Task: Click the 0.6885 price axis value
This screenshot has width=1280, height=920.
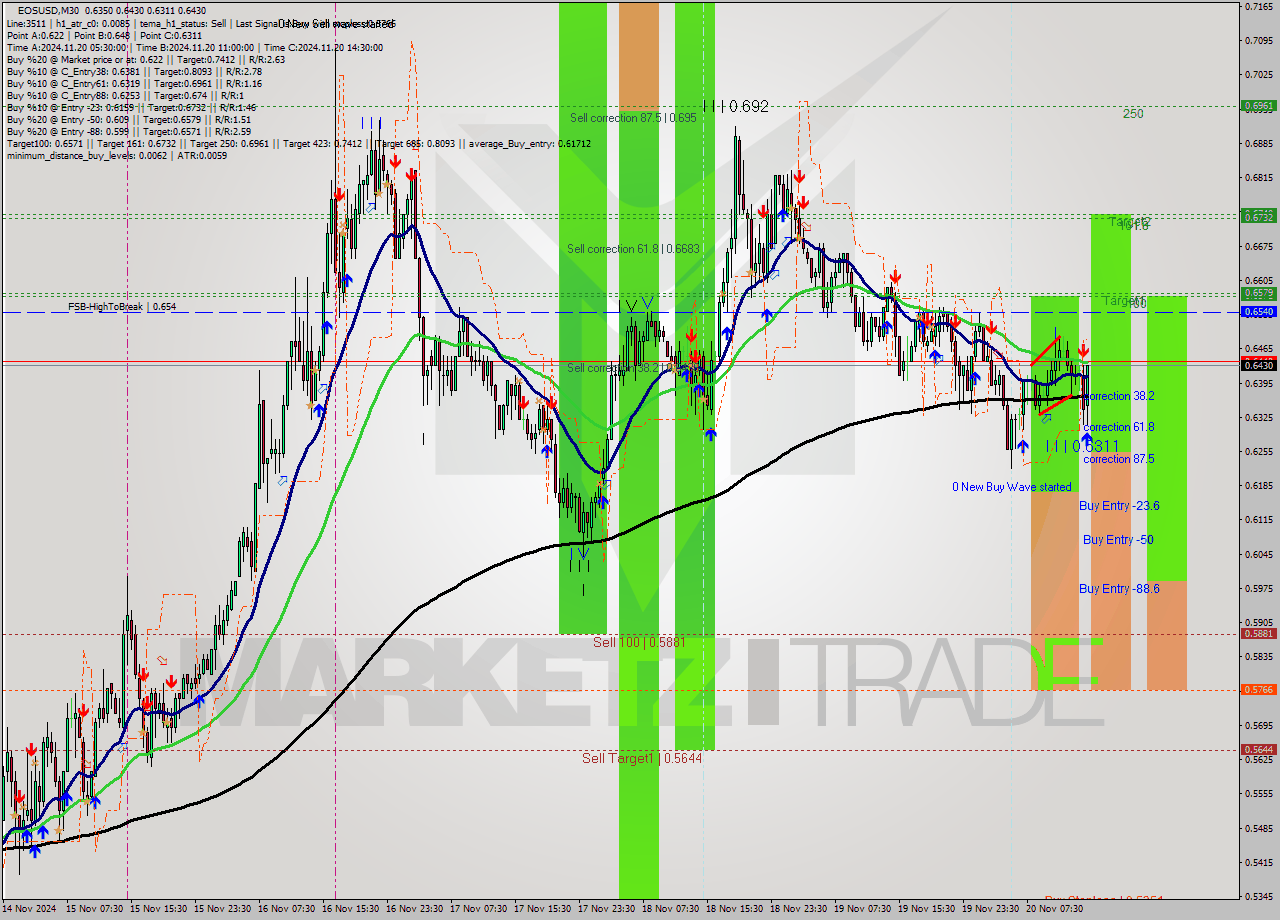Action: click(x=1258, y=143)
